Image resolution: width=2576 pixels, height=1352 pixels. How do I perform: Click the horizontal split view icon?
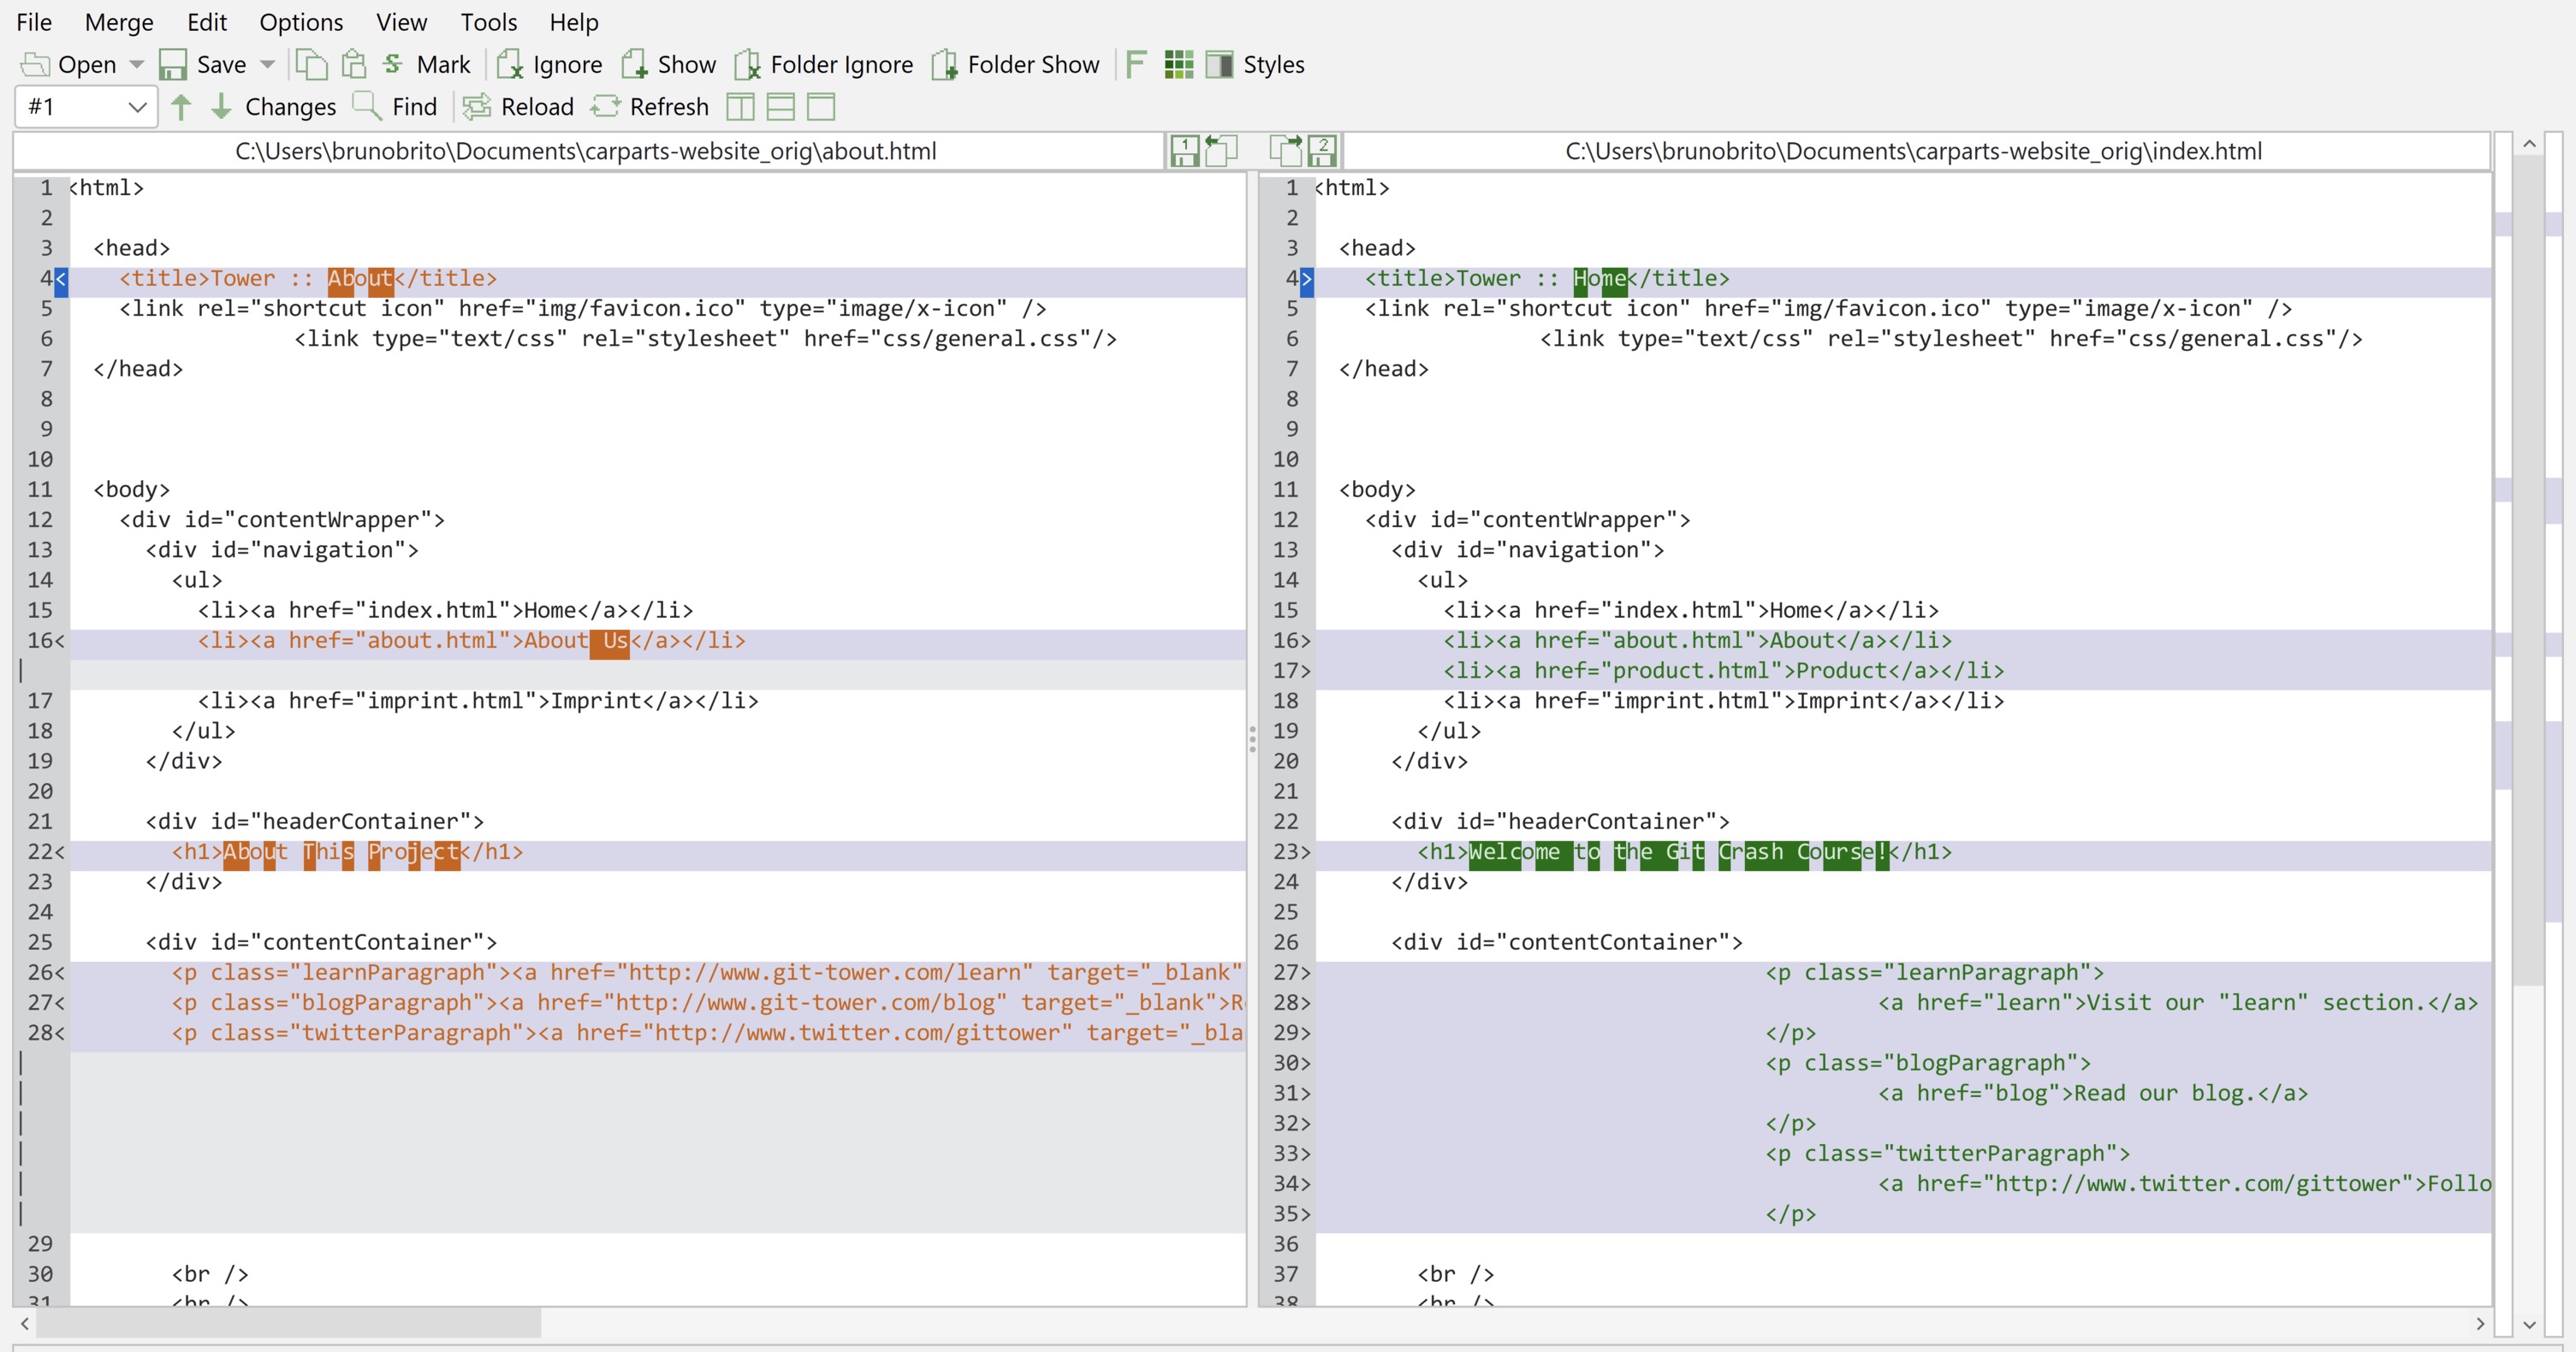(779, 107)
